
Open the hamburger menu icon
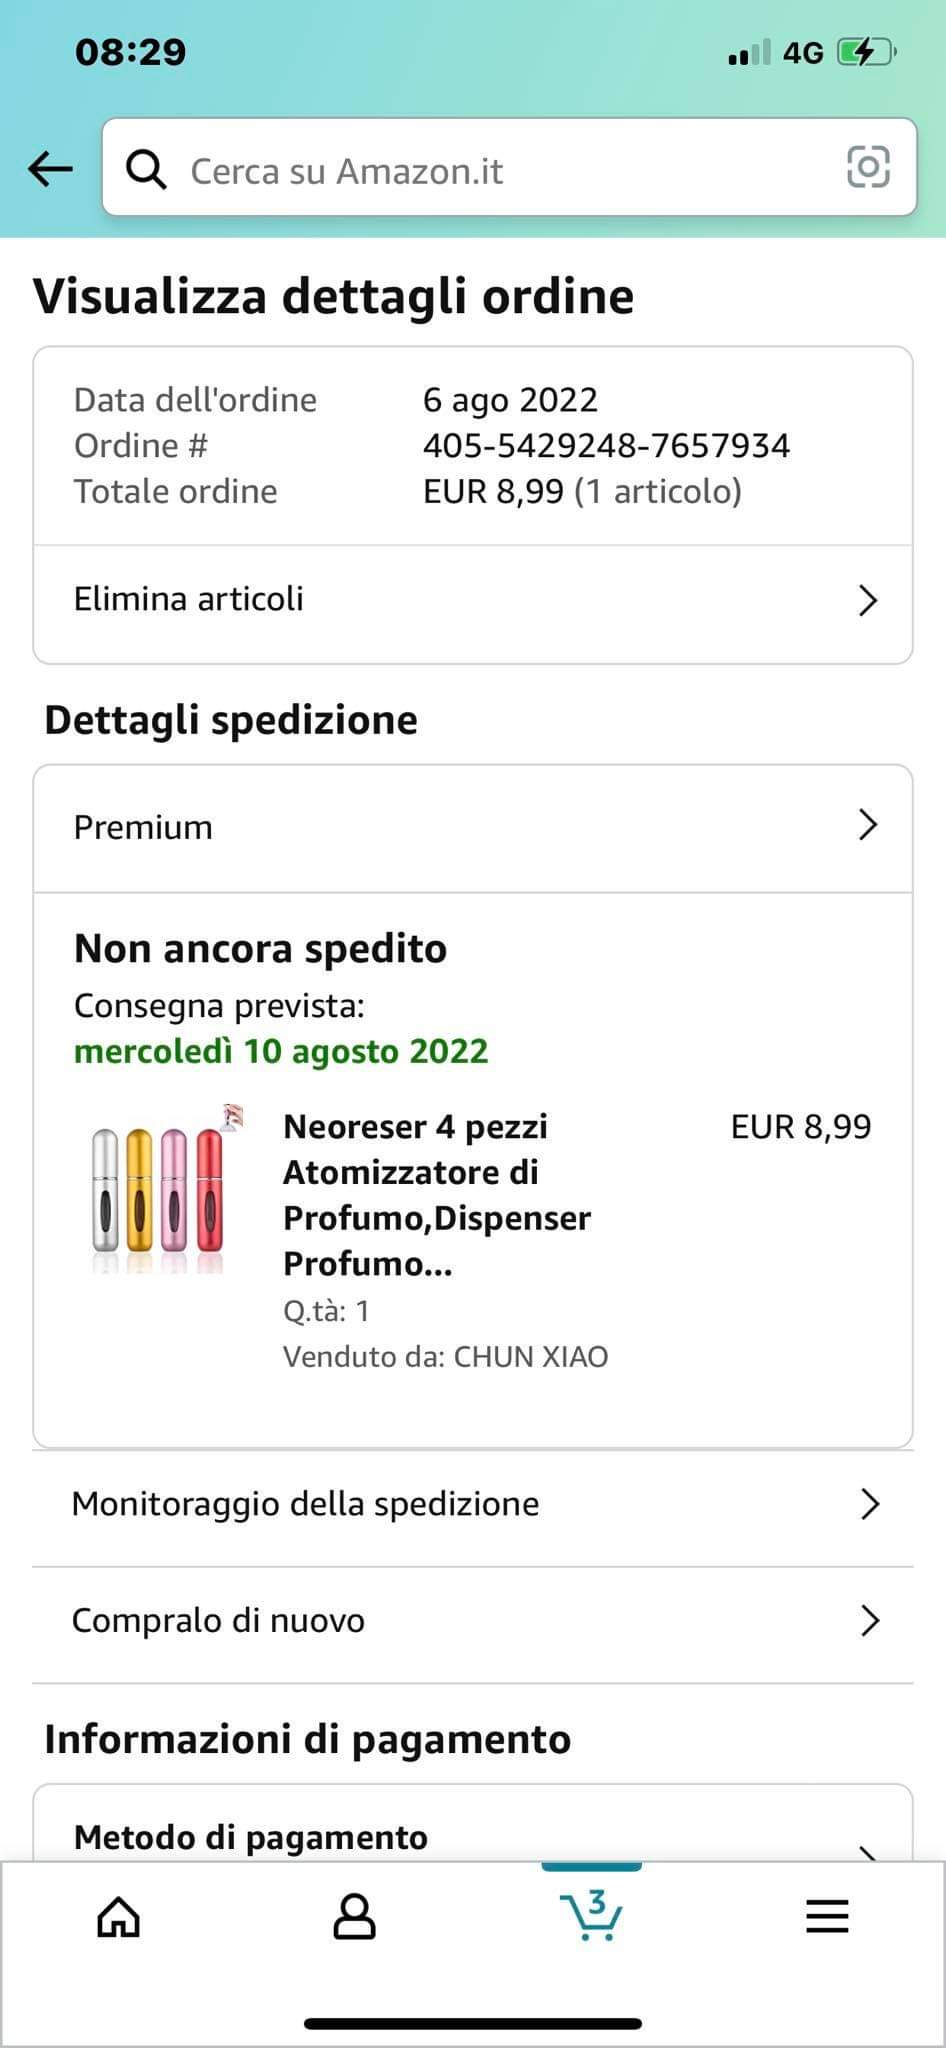point(827,1916)
